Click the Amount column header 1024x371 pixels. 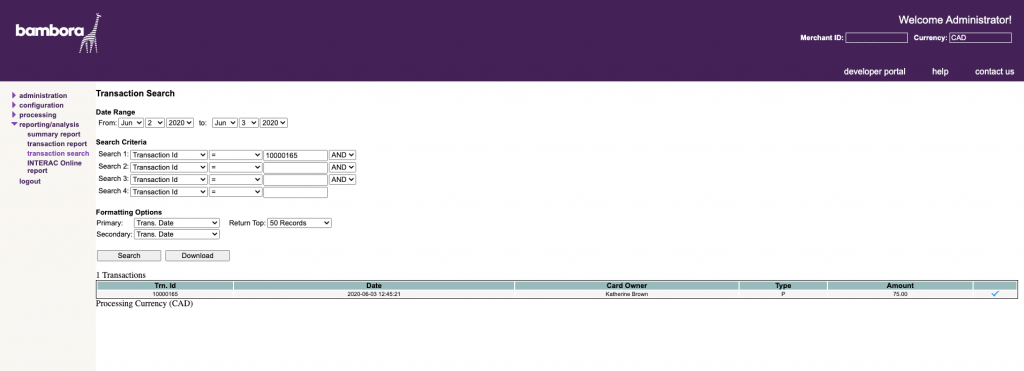pyautogui.click(x=901, y=285)
